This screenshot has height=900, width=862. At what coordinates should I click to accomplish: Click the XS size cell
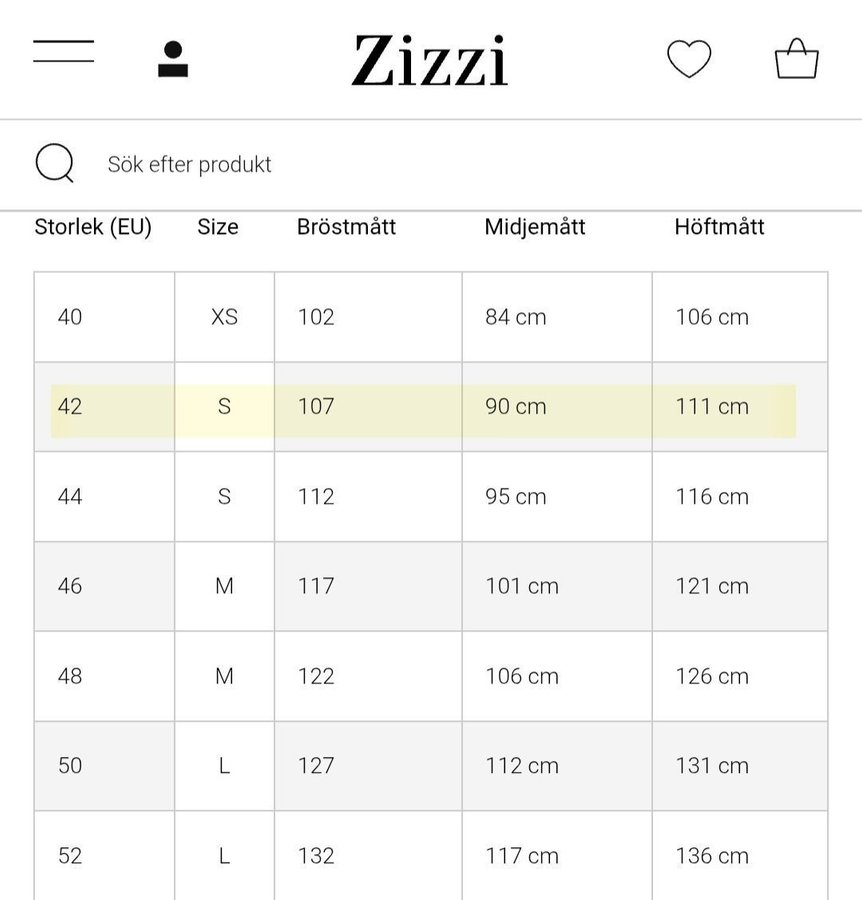pyautogui.click(x=224, y=317)
